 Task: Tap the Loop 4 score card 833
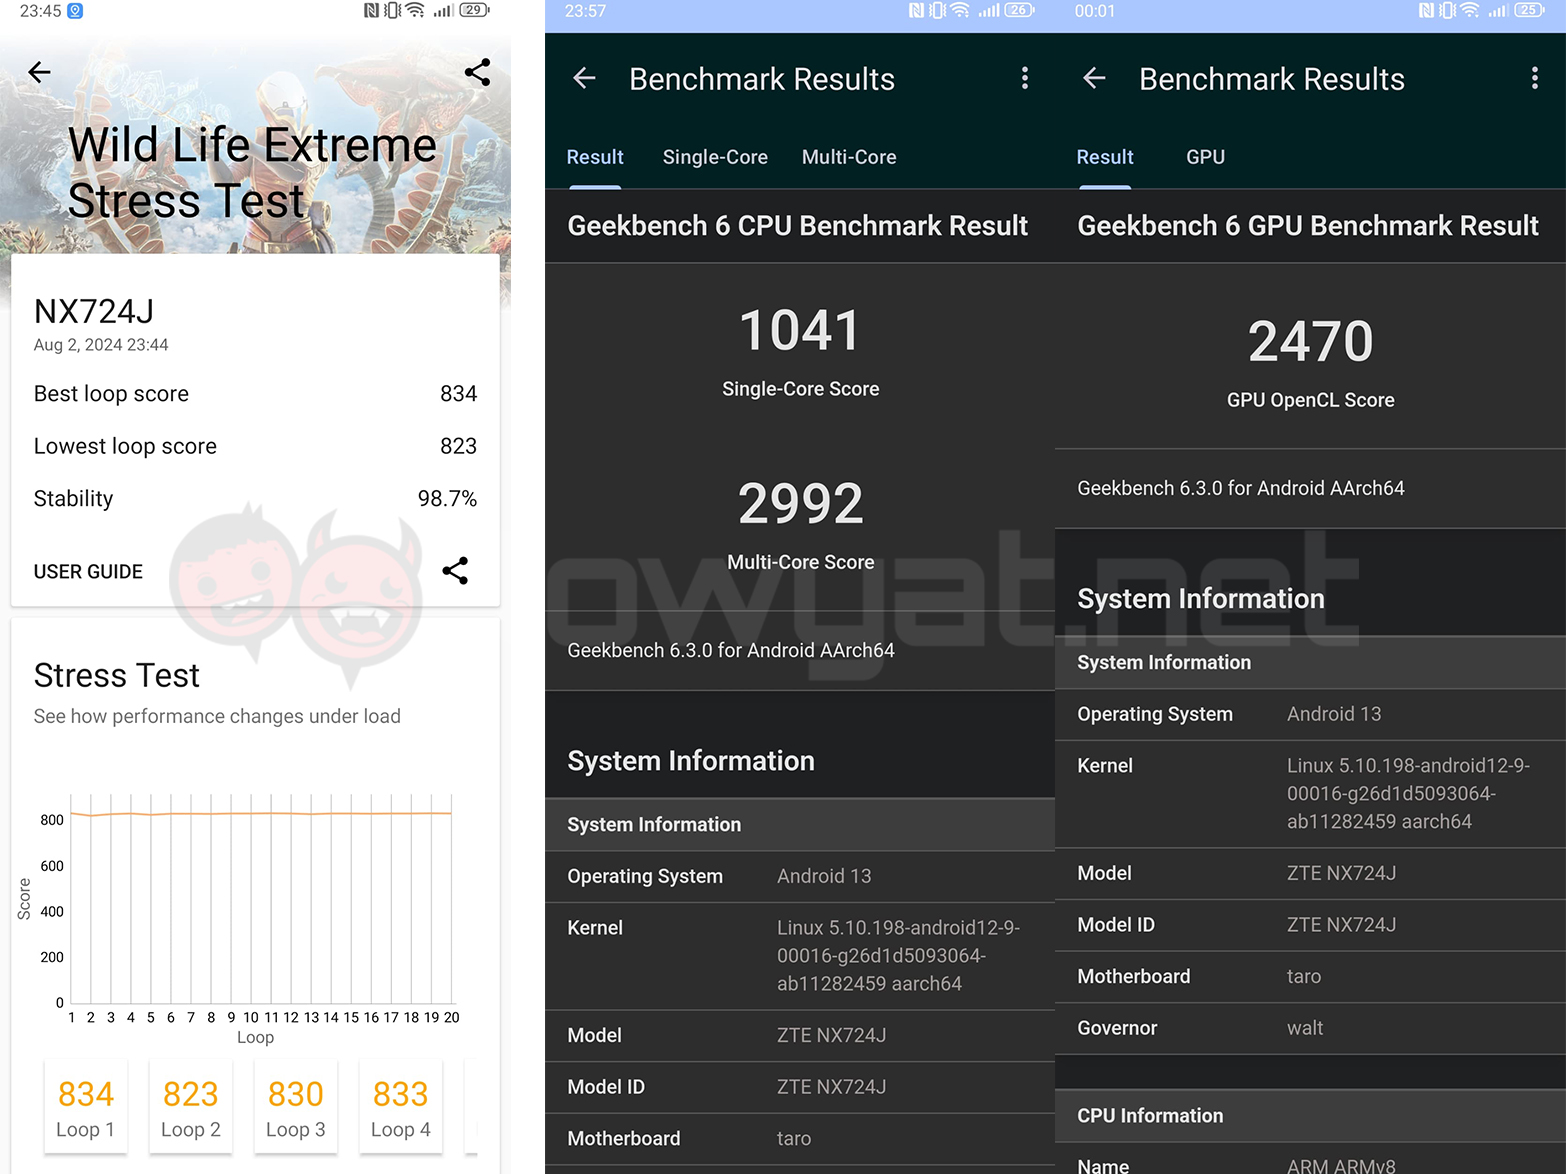(401, 1107)
